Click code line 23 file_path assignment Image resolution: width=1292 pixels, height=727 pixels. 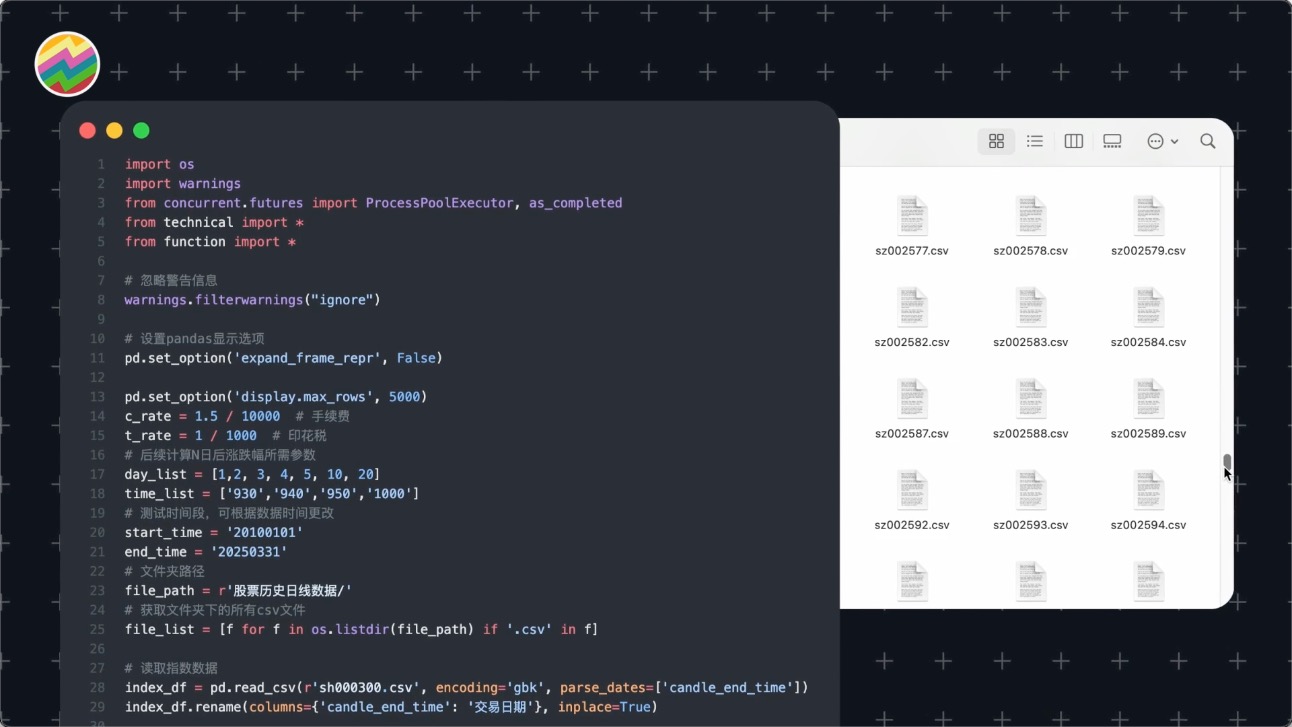tap(238, 591)
